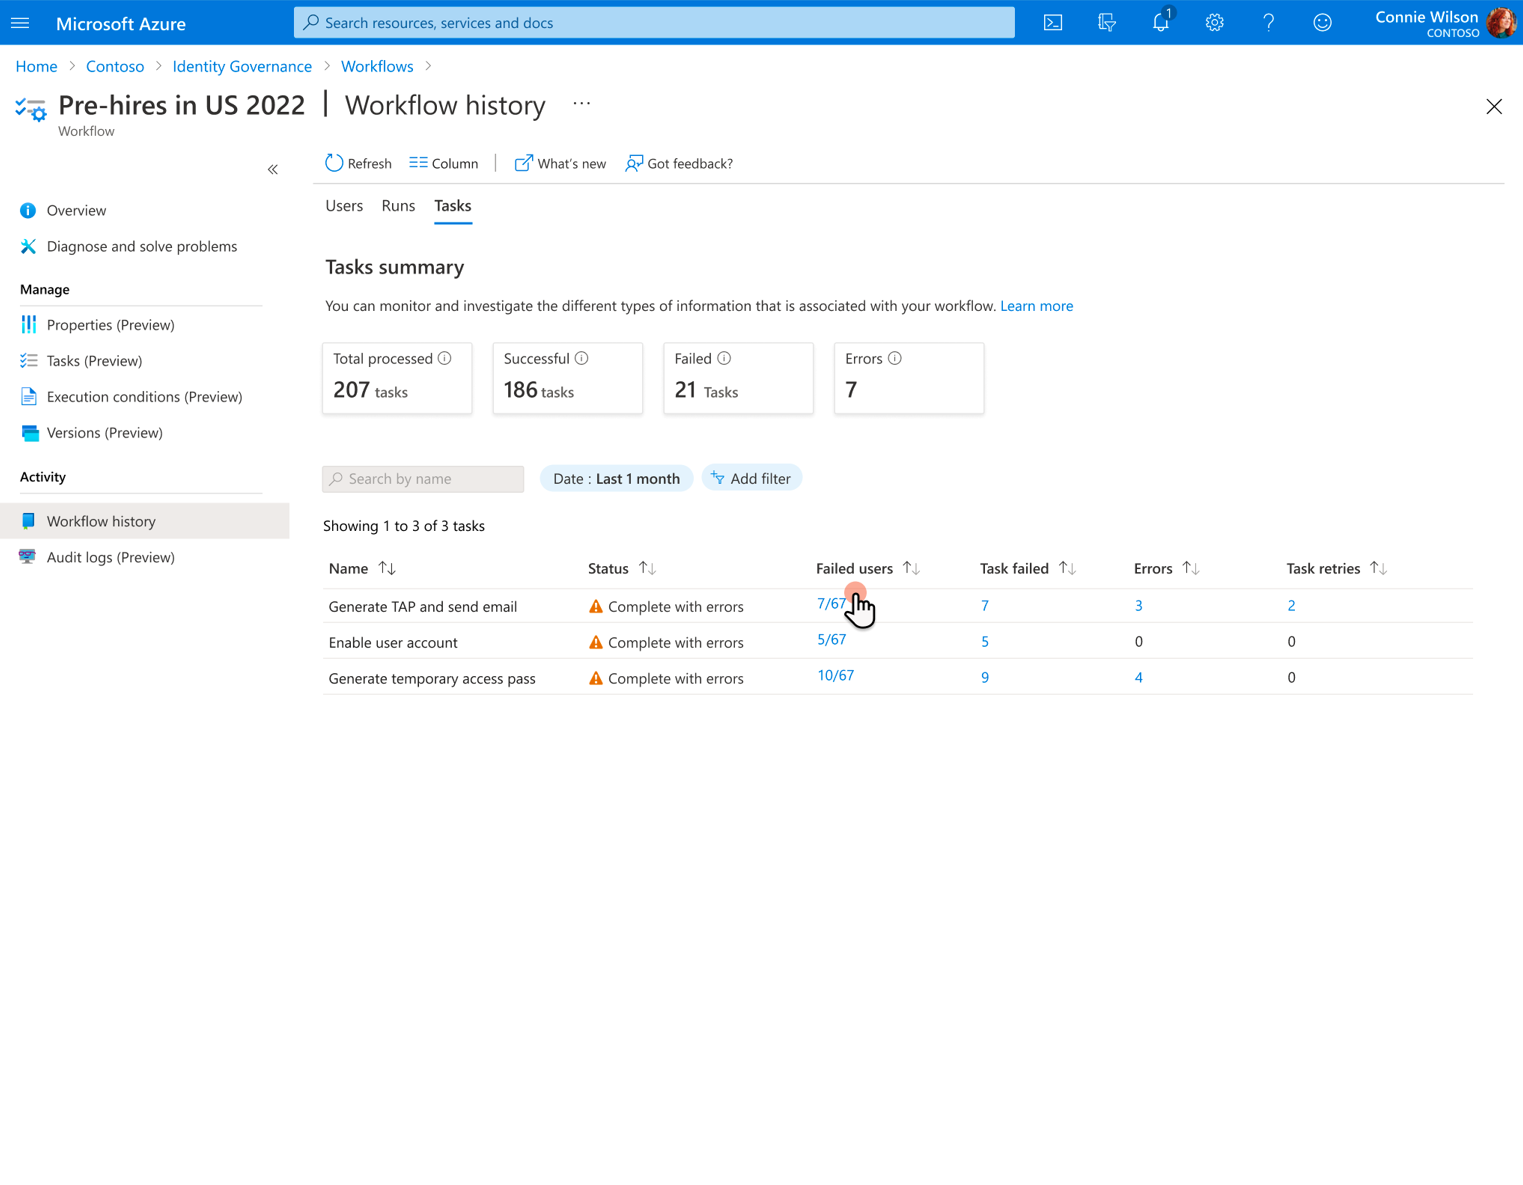Toggle sorting on the Errors column
Screen dimensions: 1523x1185
pos(1191,568)
